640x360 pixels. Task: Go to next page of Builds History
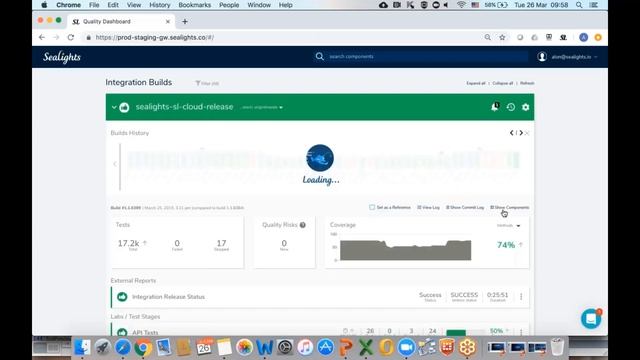click(x=521, y=133)
